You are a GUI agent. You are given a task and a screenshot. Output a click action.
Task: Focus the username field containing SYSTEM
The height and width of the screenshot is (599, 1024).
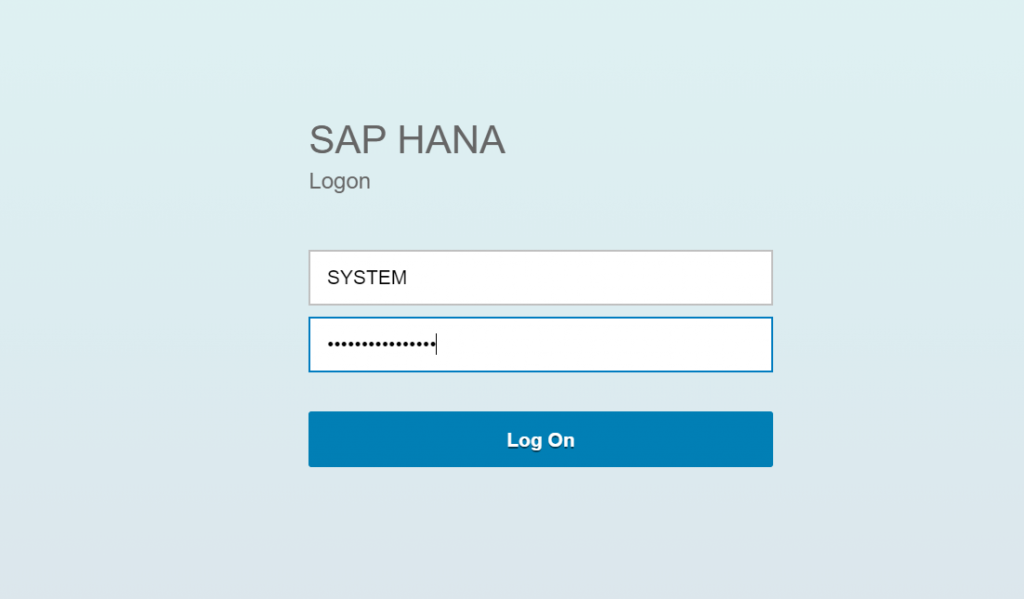(540, 278)
